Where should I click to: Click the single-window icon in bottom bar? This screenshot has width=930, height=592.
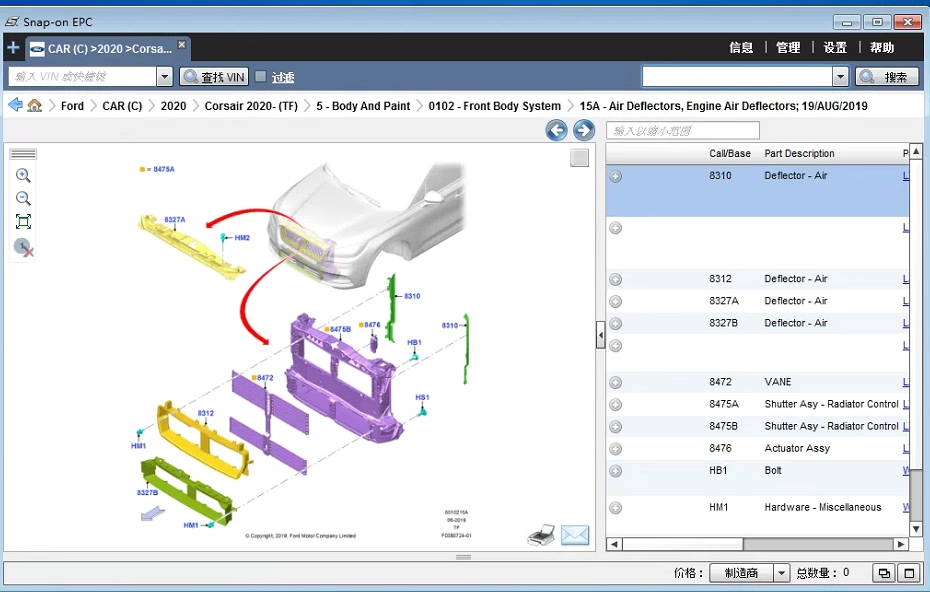(x=909, y=573)
